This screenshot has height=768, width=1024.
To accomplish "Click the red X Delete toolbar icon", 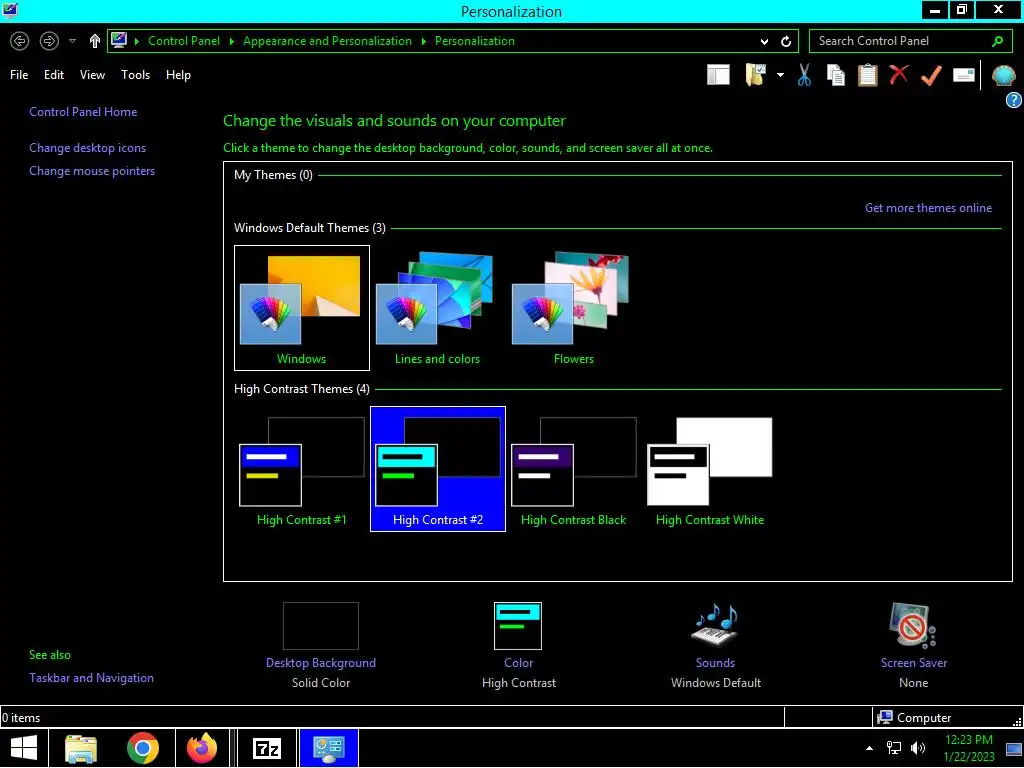I will point(899,74).
